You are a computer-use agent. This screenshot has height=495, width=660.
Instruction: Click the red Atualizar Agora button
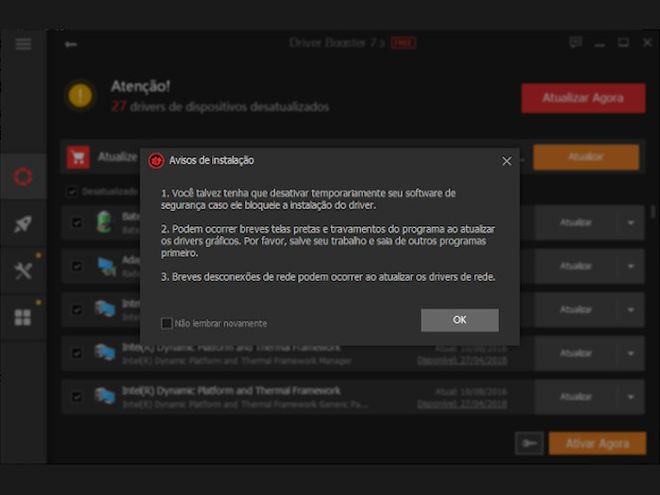point(582,98)
